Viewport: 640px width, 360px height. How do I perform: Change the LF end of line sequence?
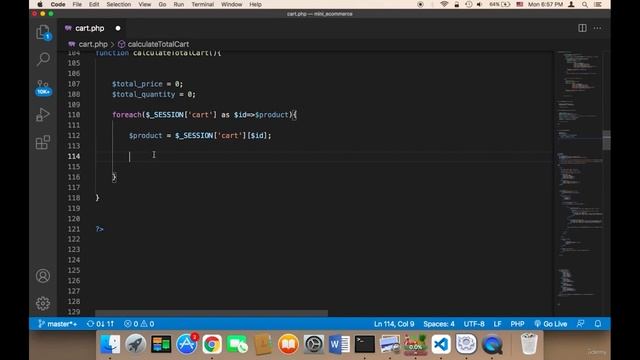point(497,324)
